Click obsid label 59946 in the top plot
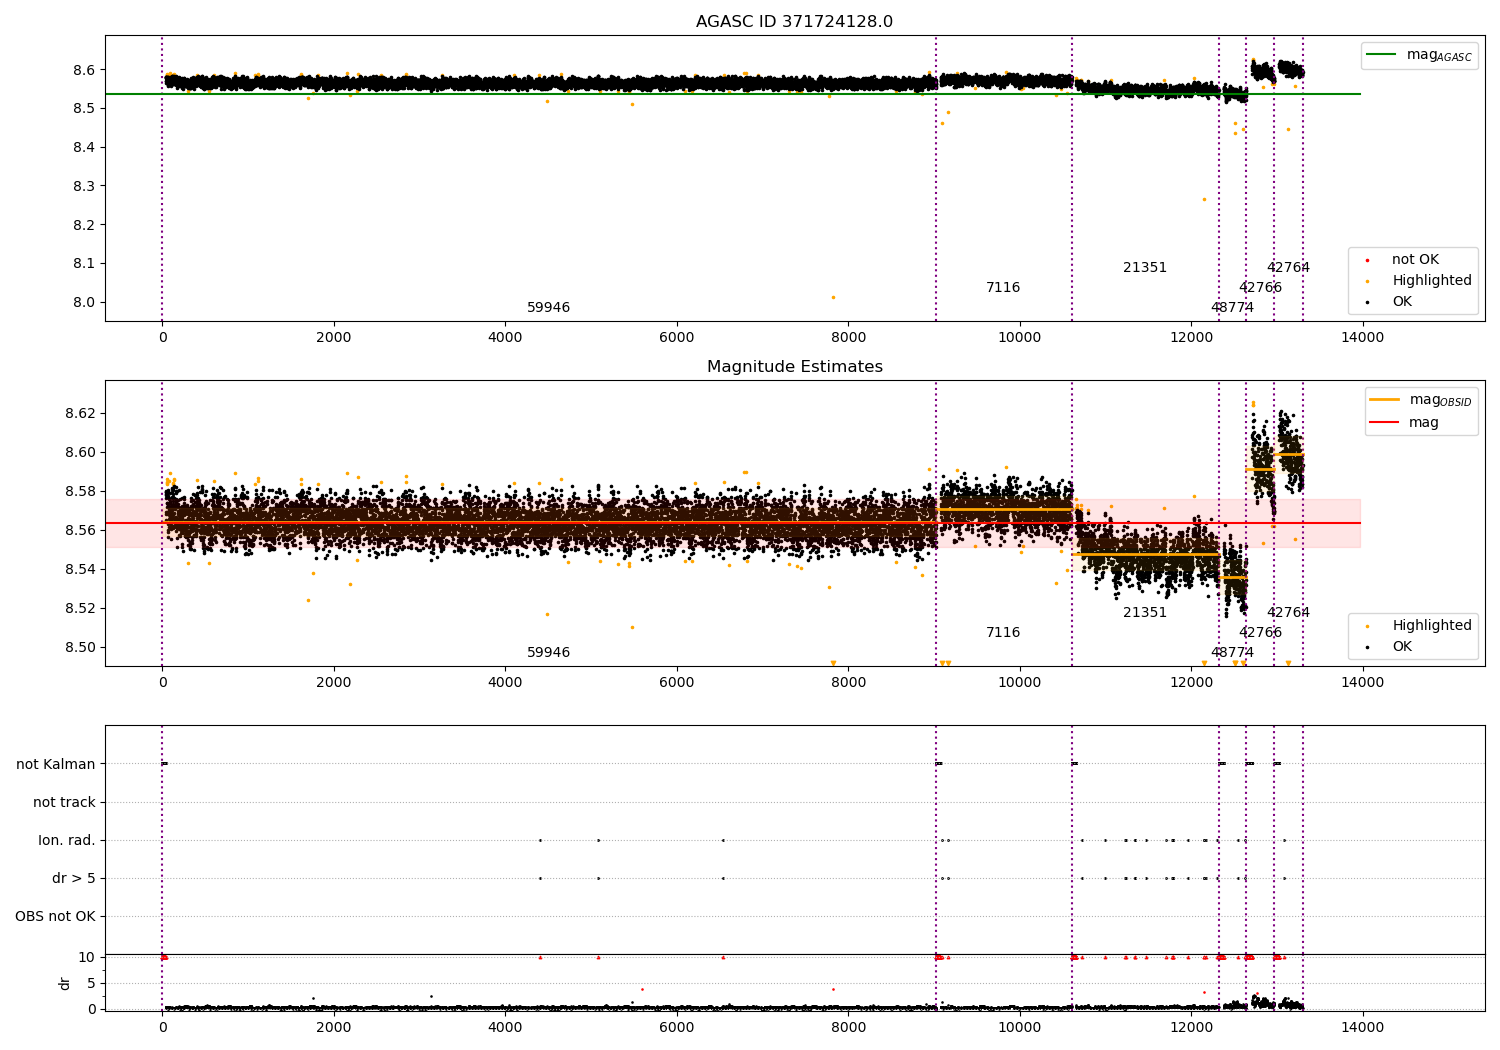 point(548,308)
